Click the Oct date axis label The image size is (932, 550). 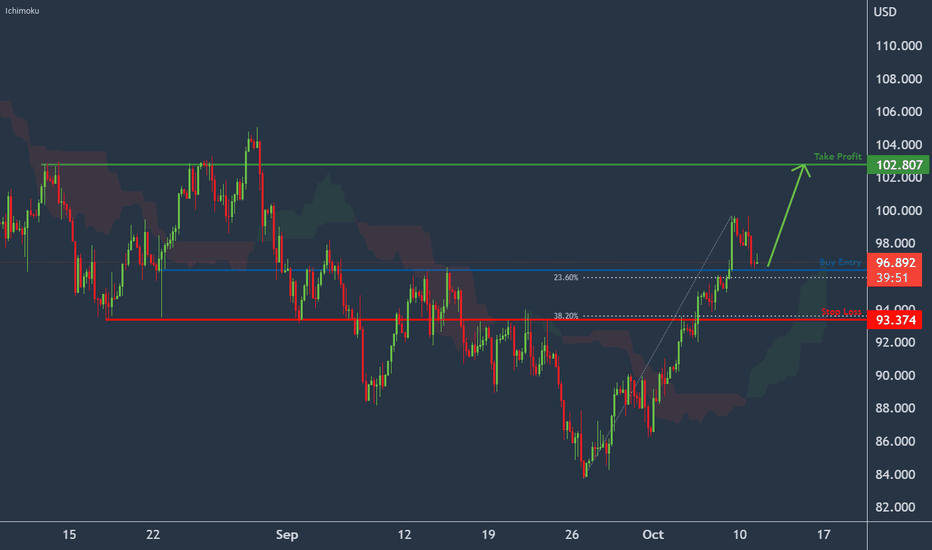tap(653, 535)
